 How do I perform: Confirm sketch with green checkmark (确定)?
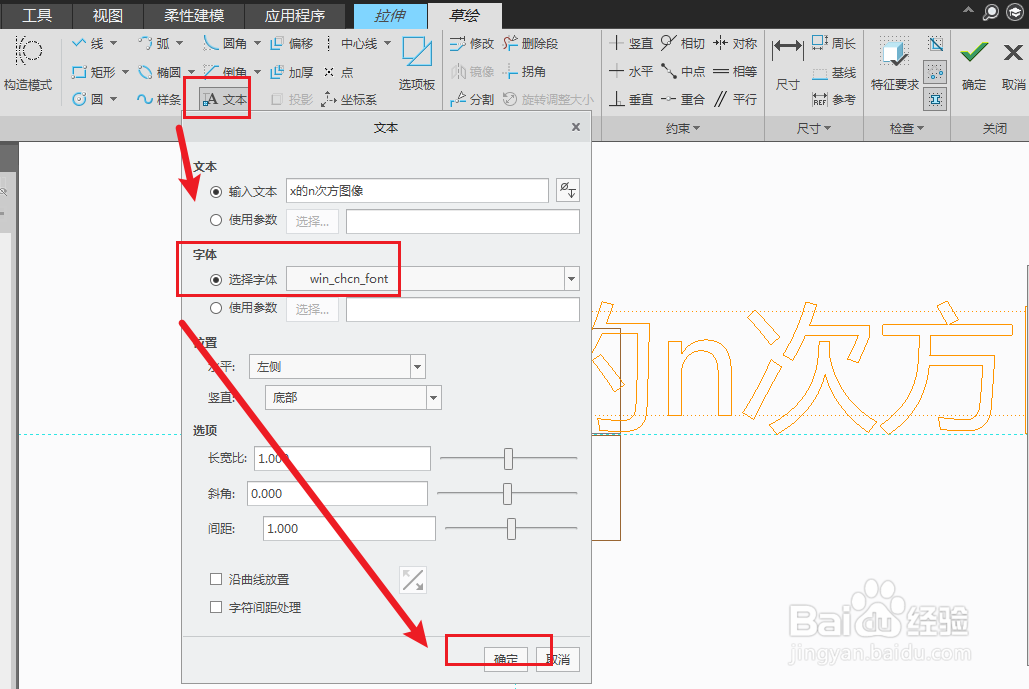[x=974, y=64]
